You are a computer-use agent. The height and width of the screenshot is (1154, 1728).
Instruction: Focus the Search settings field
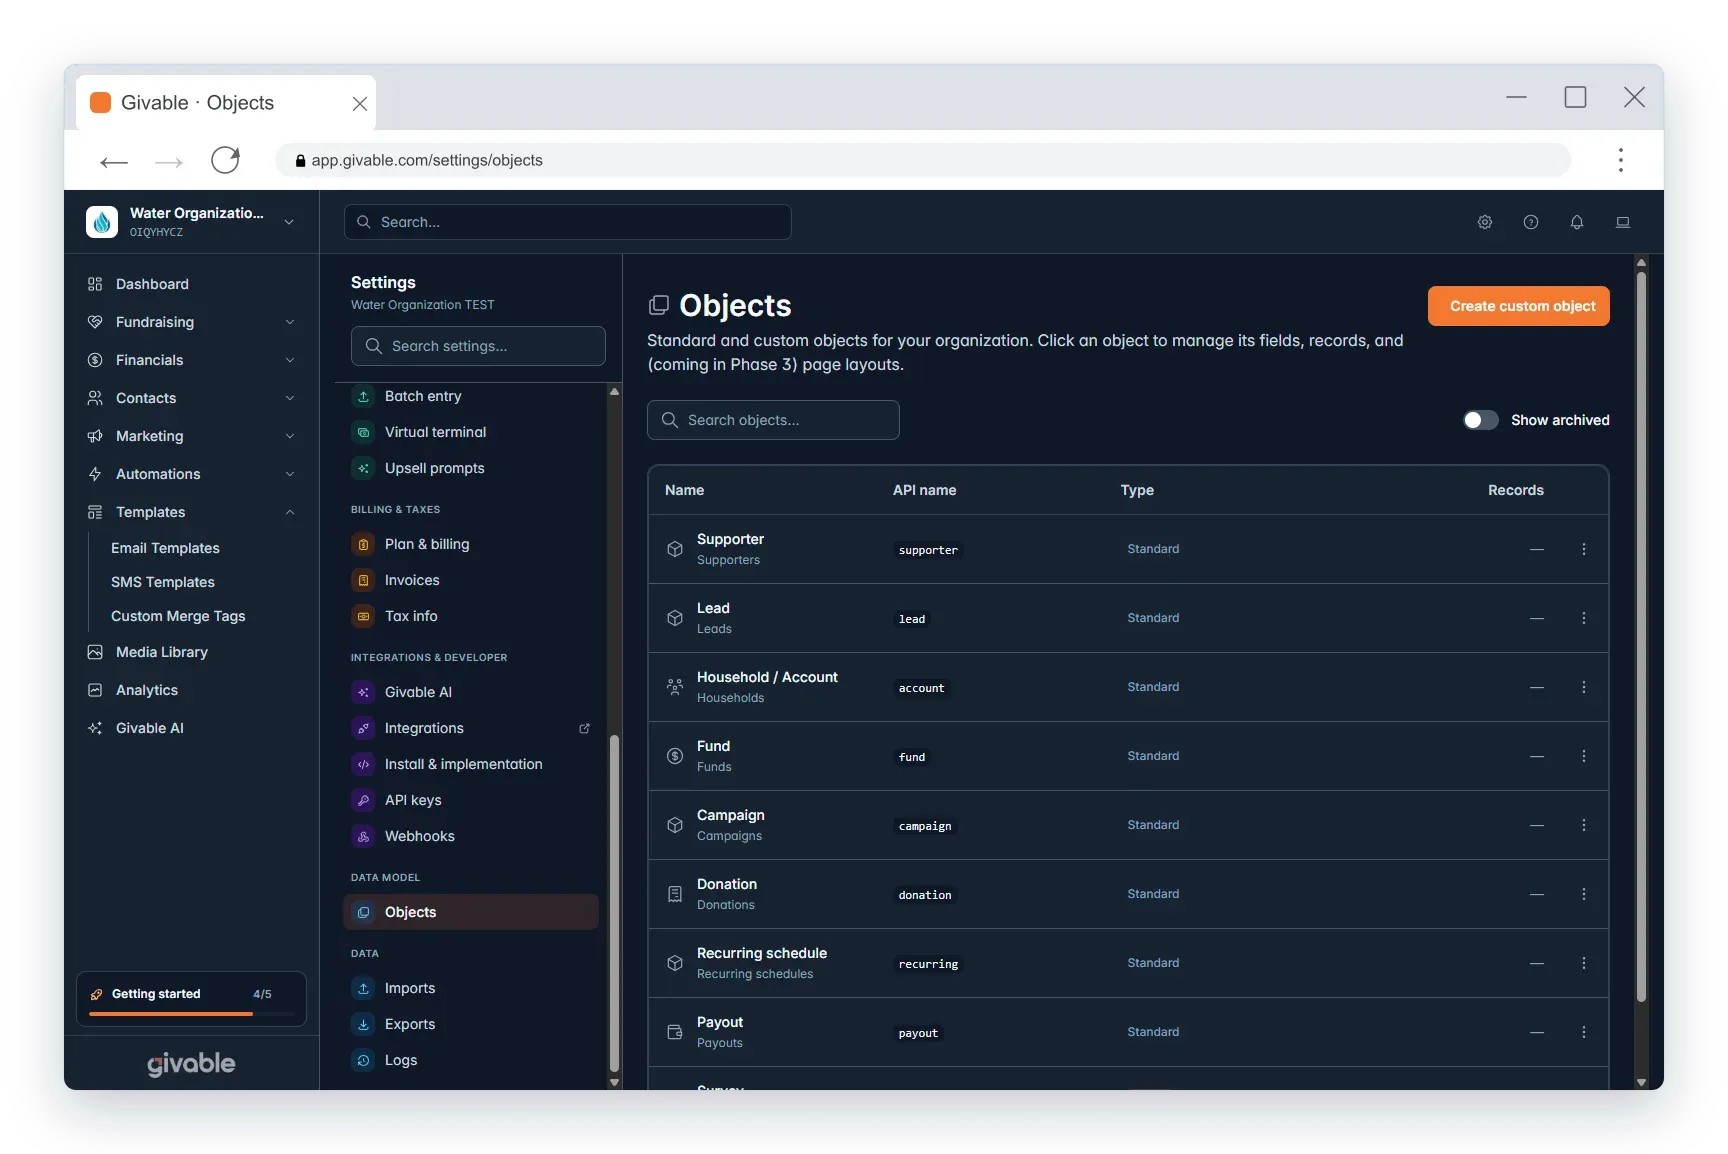(478, 346)
